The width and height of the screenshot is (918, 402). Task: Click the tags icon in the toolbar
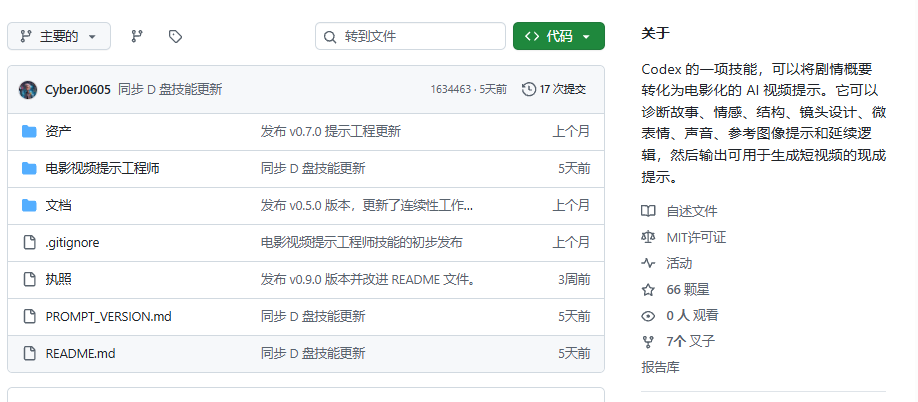[x=175, y=36]
